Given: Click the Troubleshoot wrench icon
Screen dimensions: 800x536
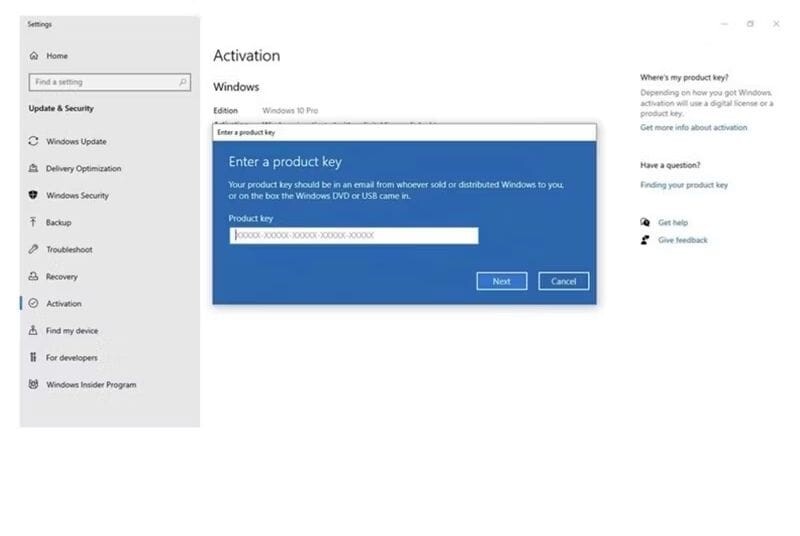Looking at the screenshot, I should click(x=34, y=249).
